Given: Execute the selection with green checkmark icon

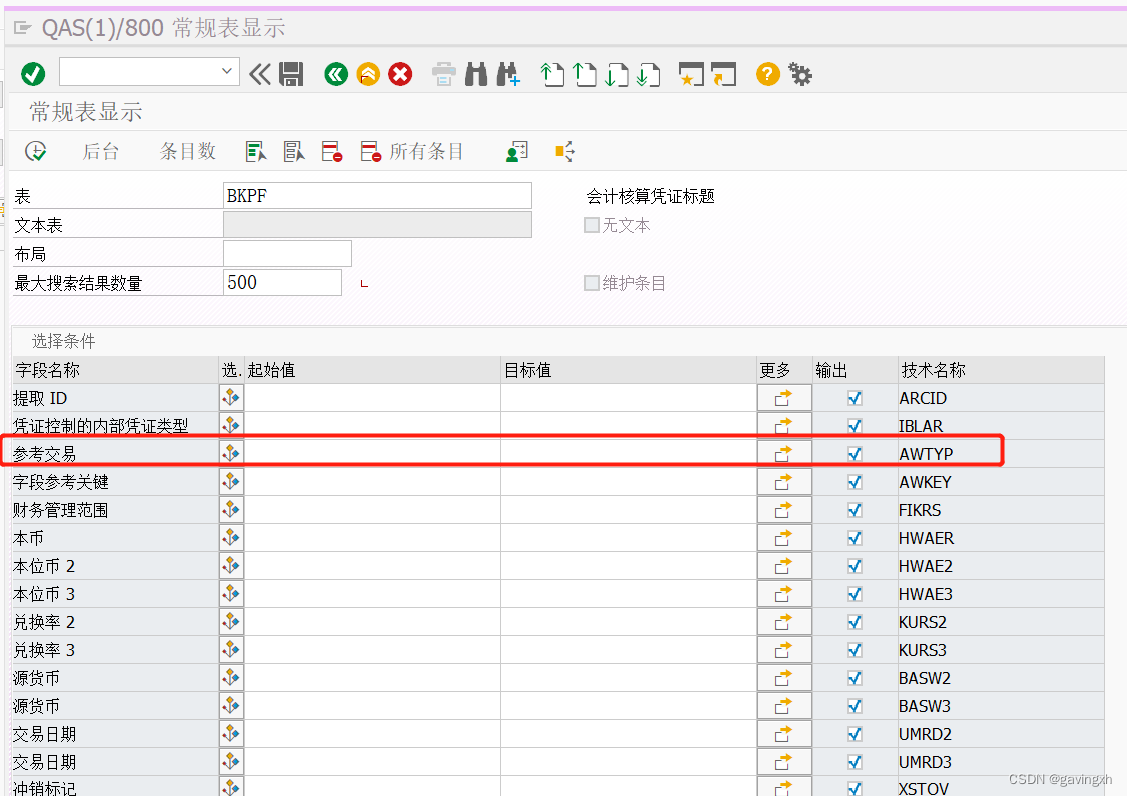Looking at the screenshot, I should 32,74.
